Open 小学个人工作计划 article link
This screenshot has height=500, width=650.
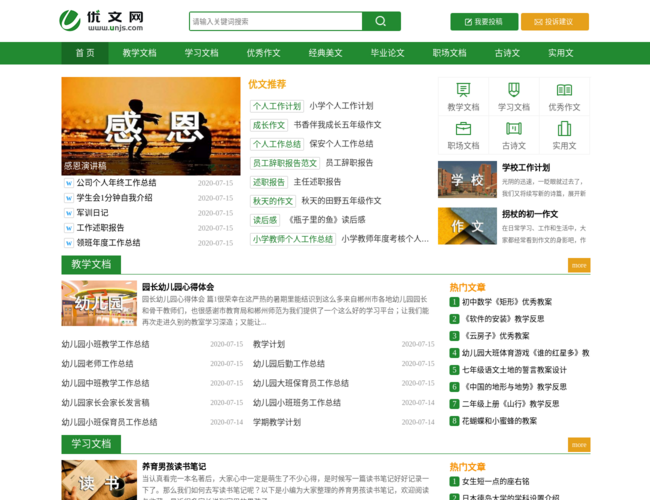(x=341, y=106)
